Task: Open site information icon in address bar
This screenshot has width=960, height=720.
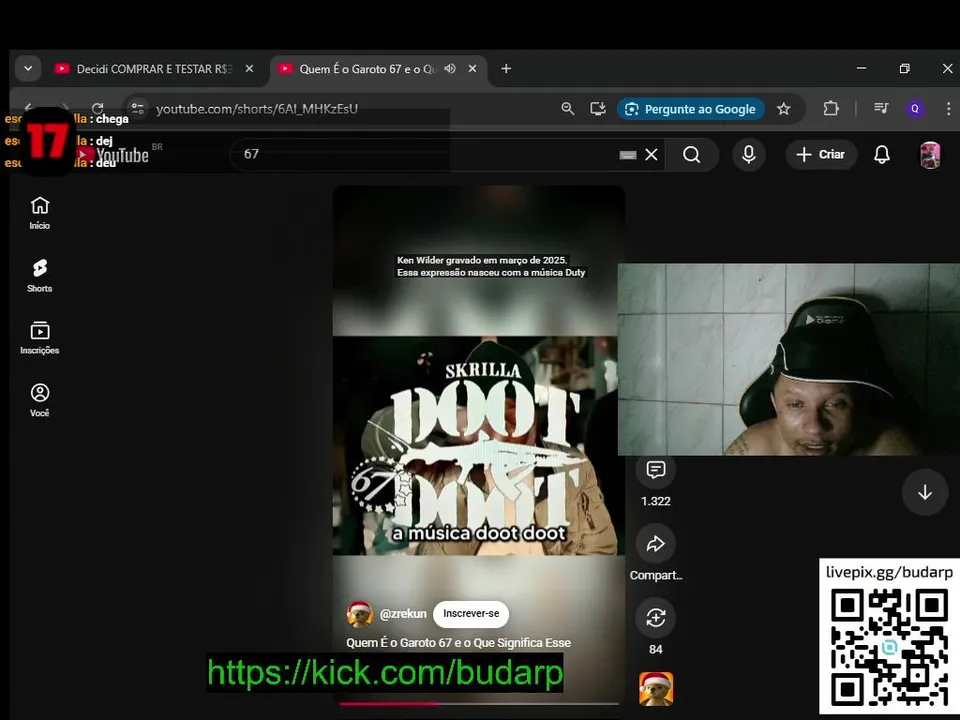Action: pos(138,109)
